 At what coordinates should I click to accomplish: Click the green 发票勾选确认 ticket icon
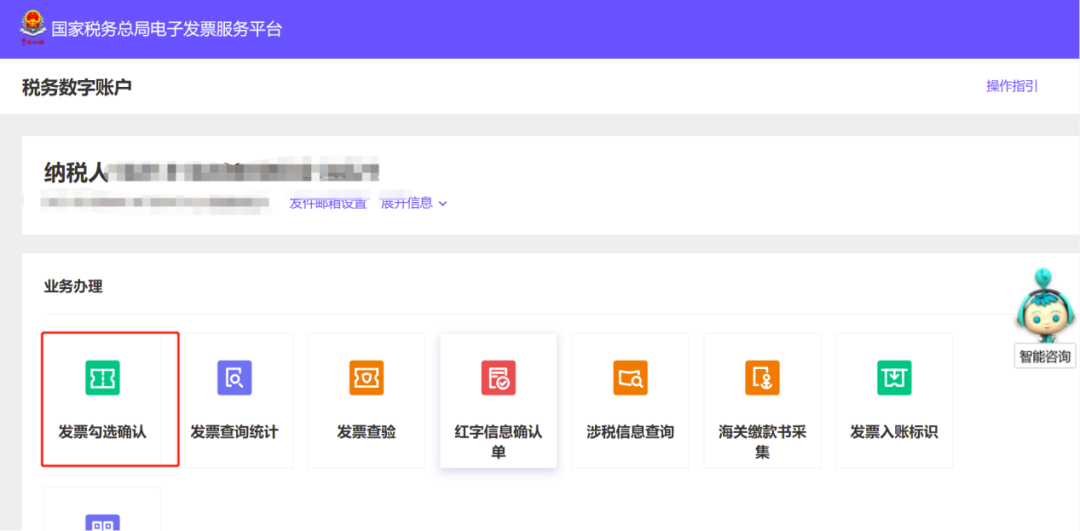(x=102, y=377)
